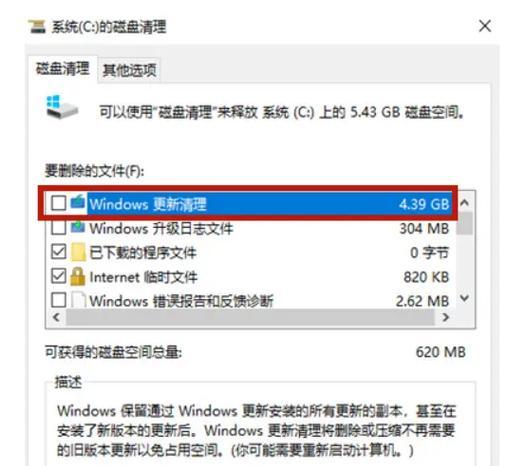Uncheck the Internet 临时文件 checkbox
The image size is (527, 466).
coord(58,276)
